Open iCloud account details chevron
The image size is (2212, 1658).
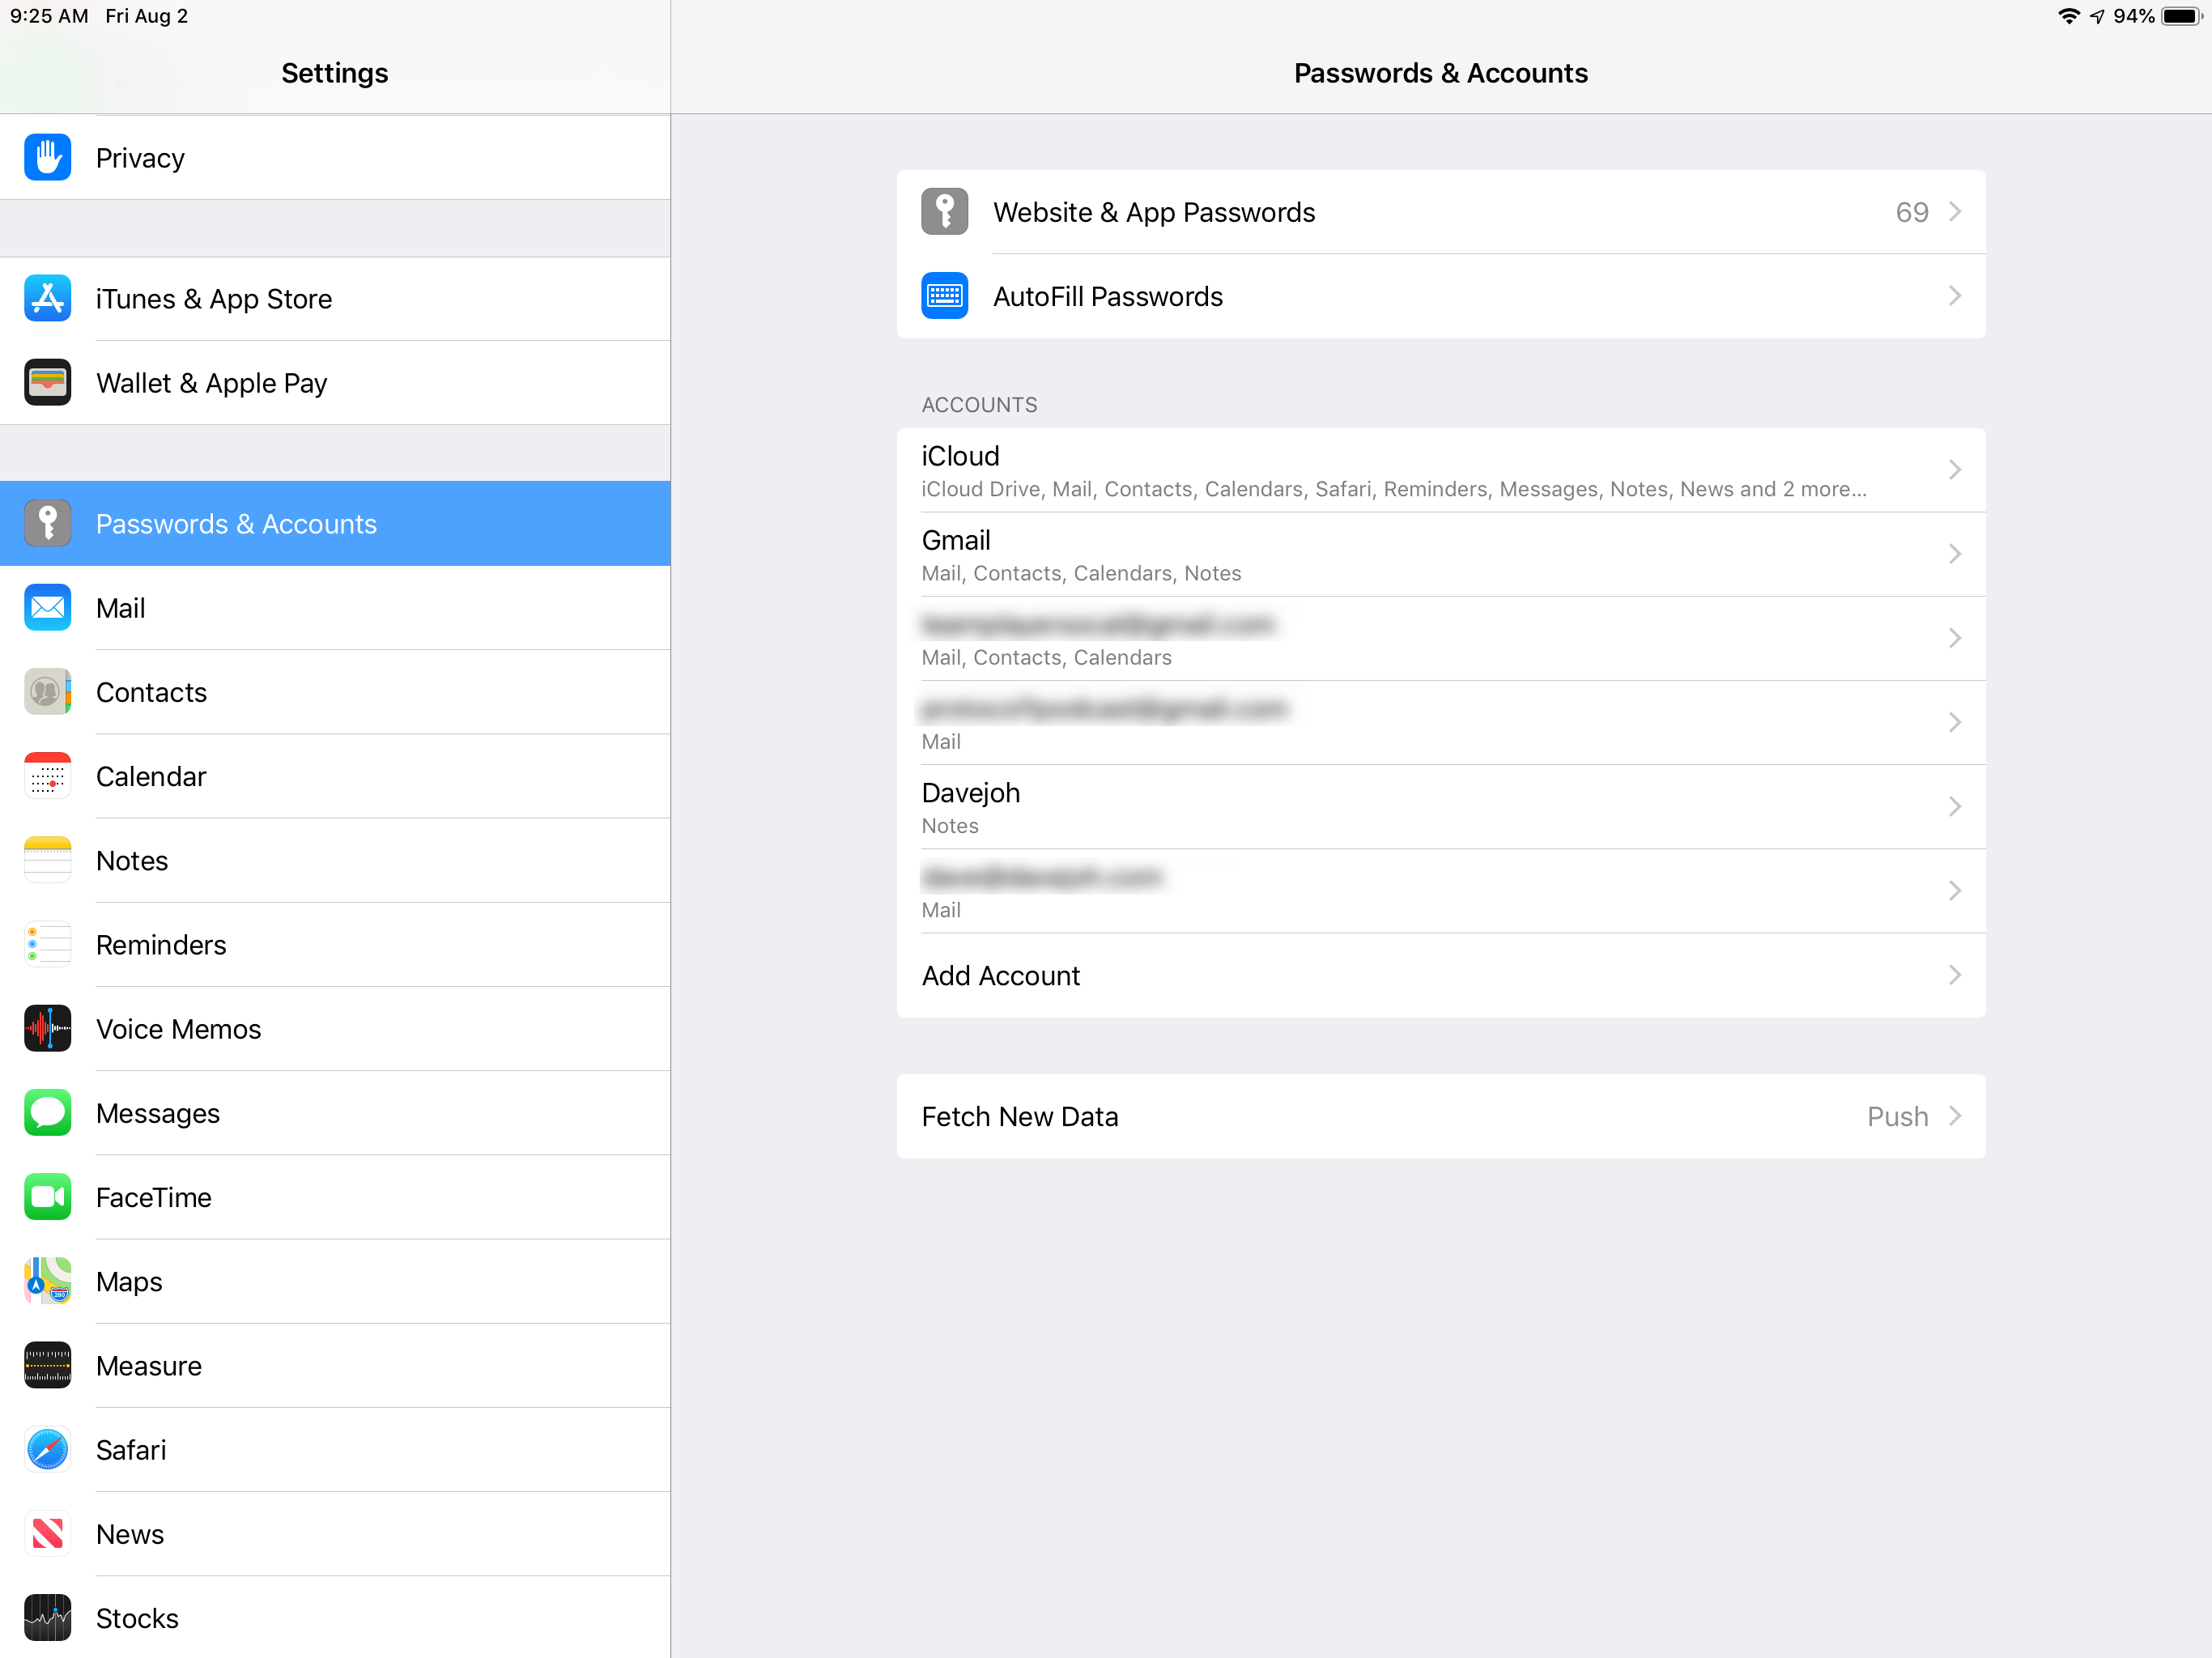[x=1955, y=470]
